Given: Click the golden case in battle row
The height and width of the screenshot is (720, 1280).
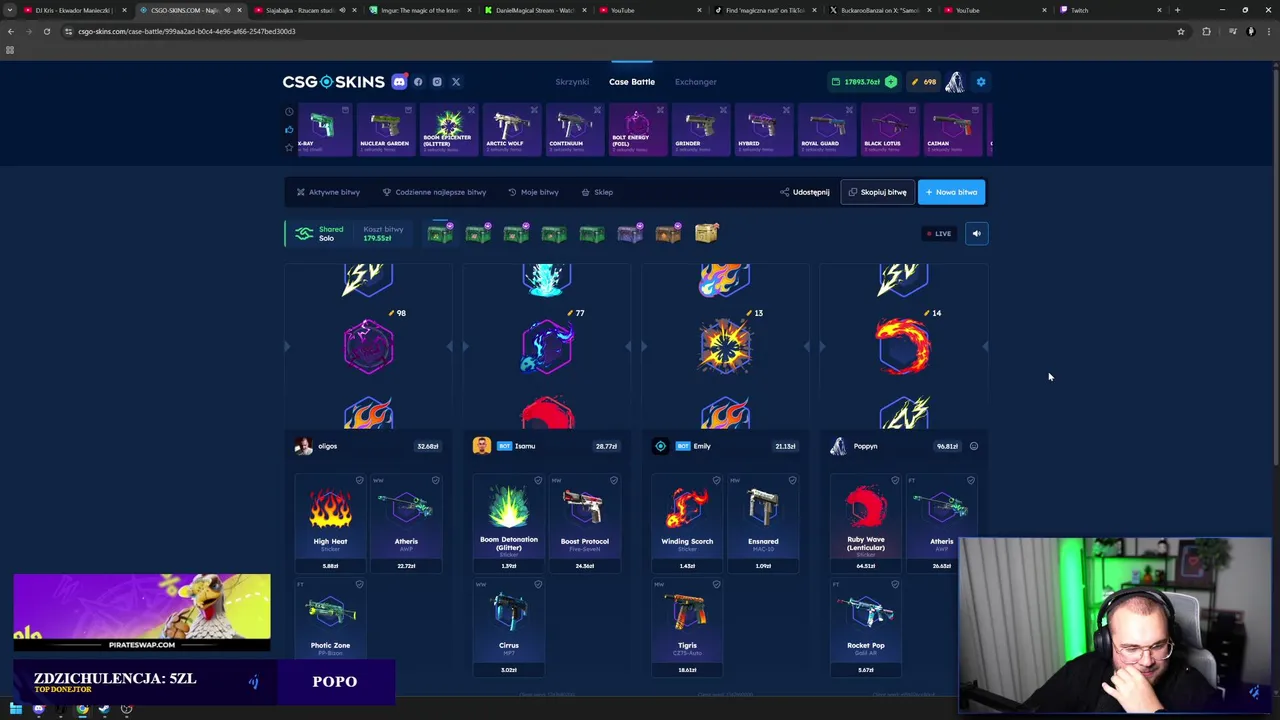Looking at the screenshot, I should point(706,234).
